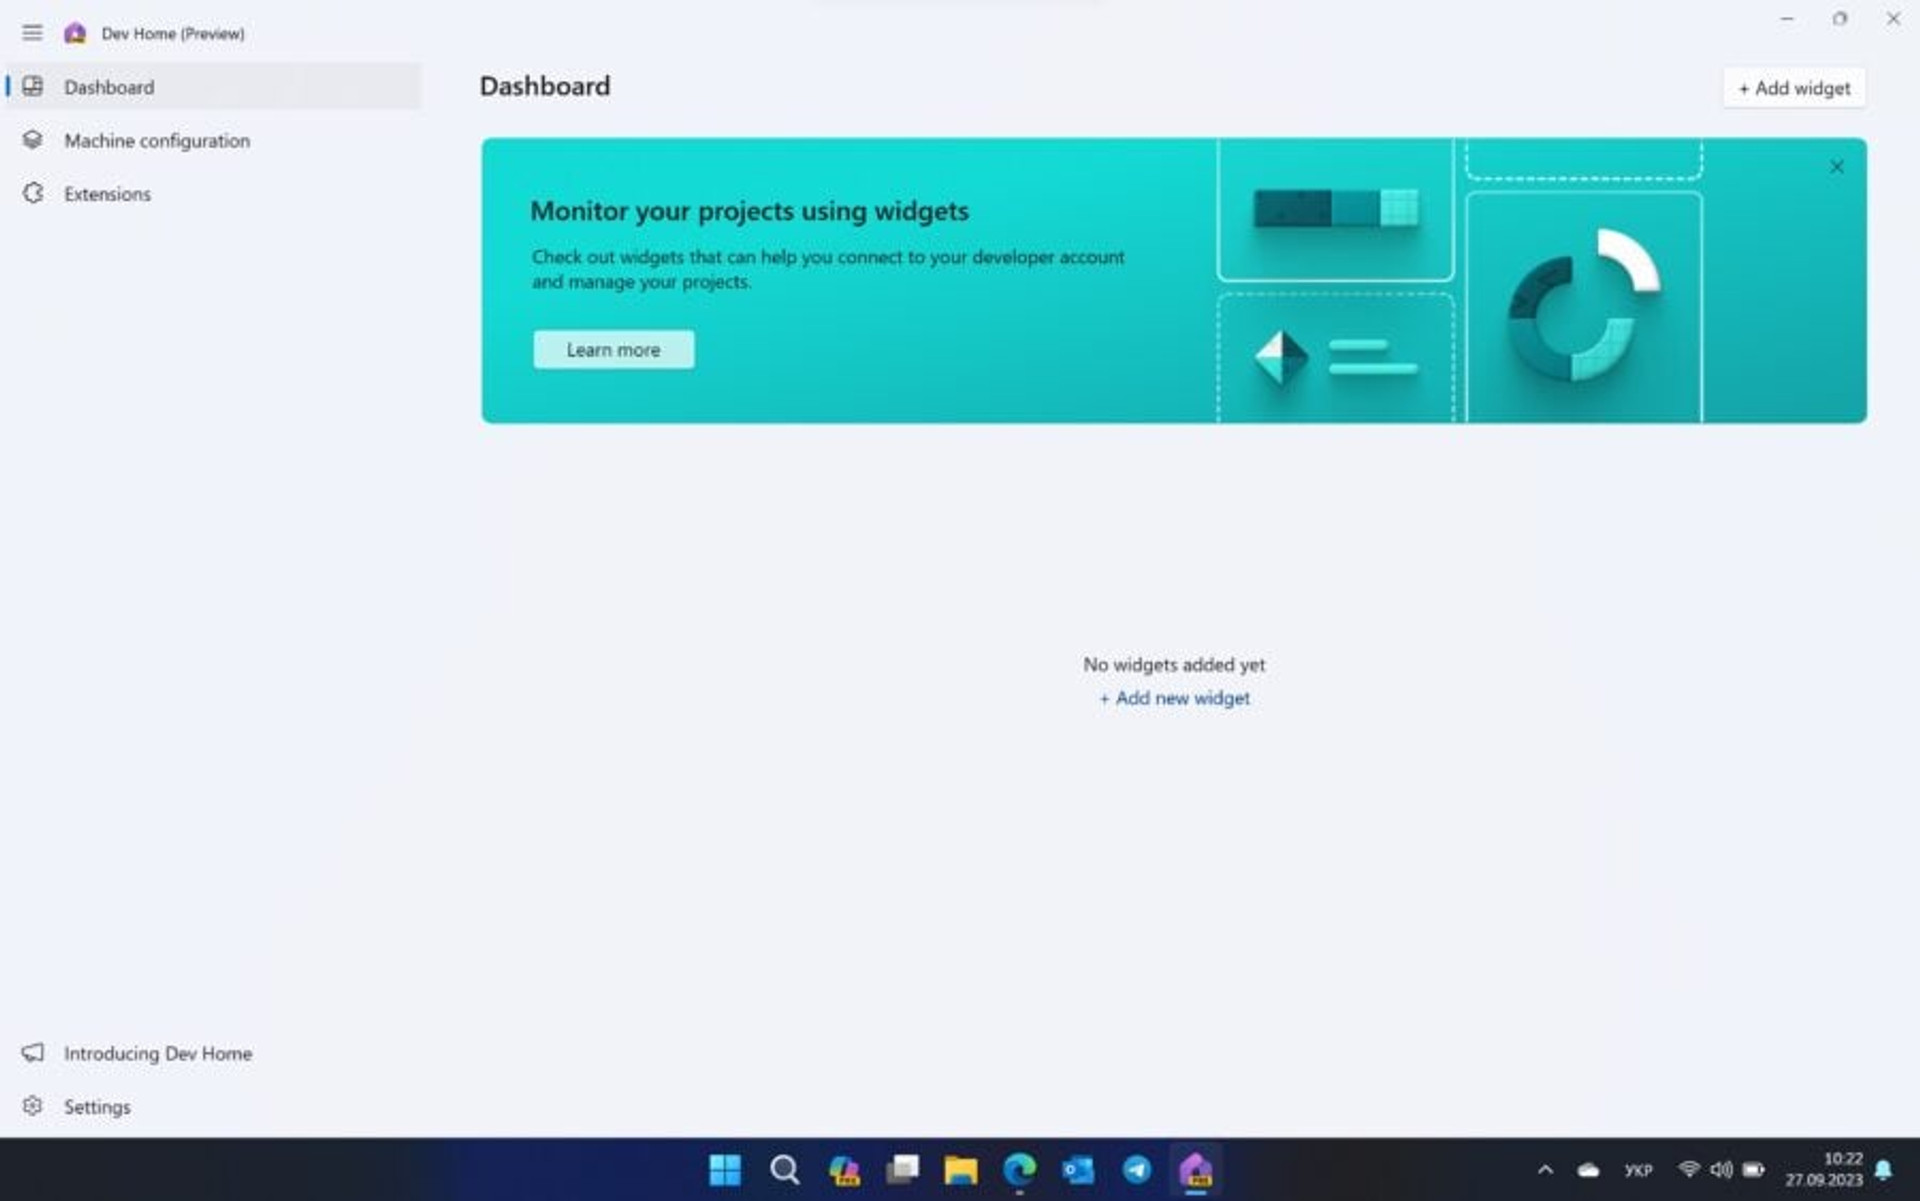The height and width of the screenshot is (1201, 1920).
Task: Click the + Add widget button
Action: (1794, 88)
